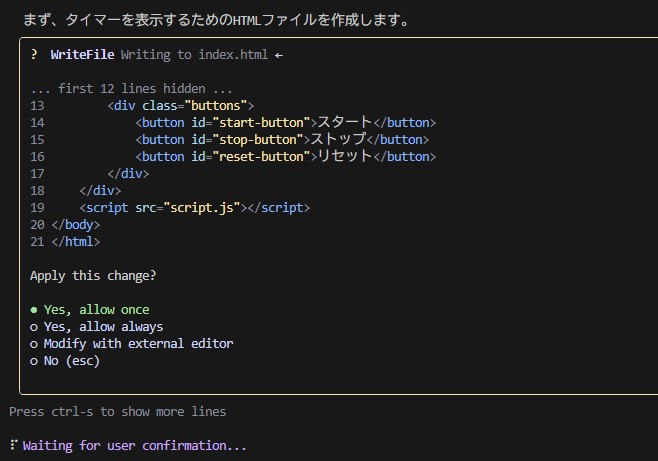Click 'Apply this change?' prompt text
Screen dimensions: 658x461
93,276
